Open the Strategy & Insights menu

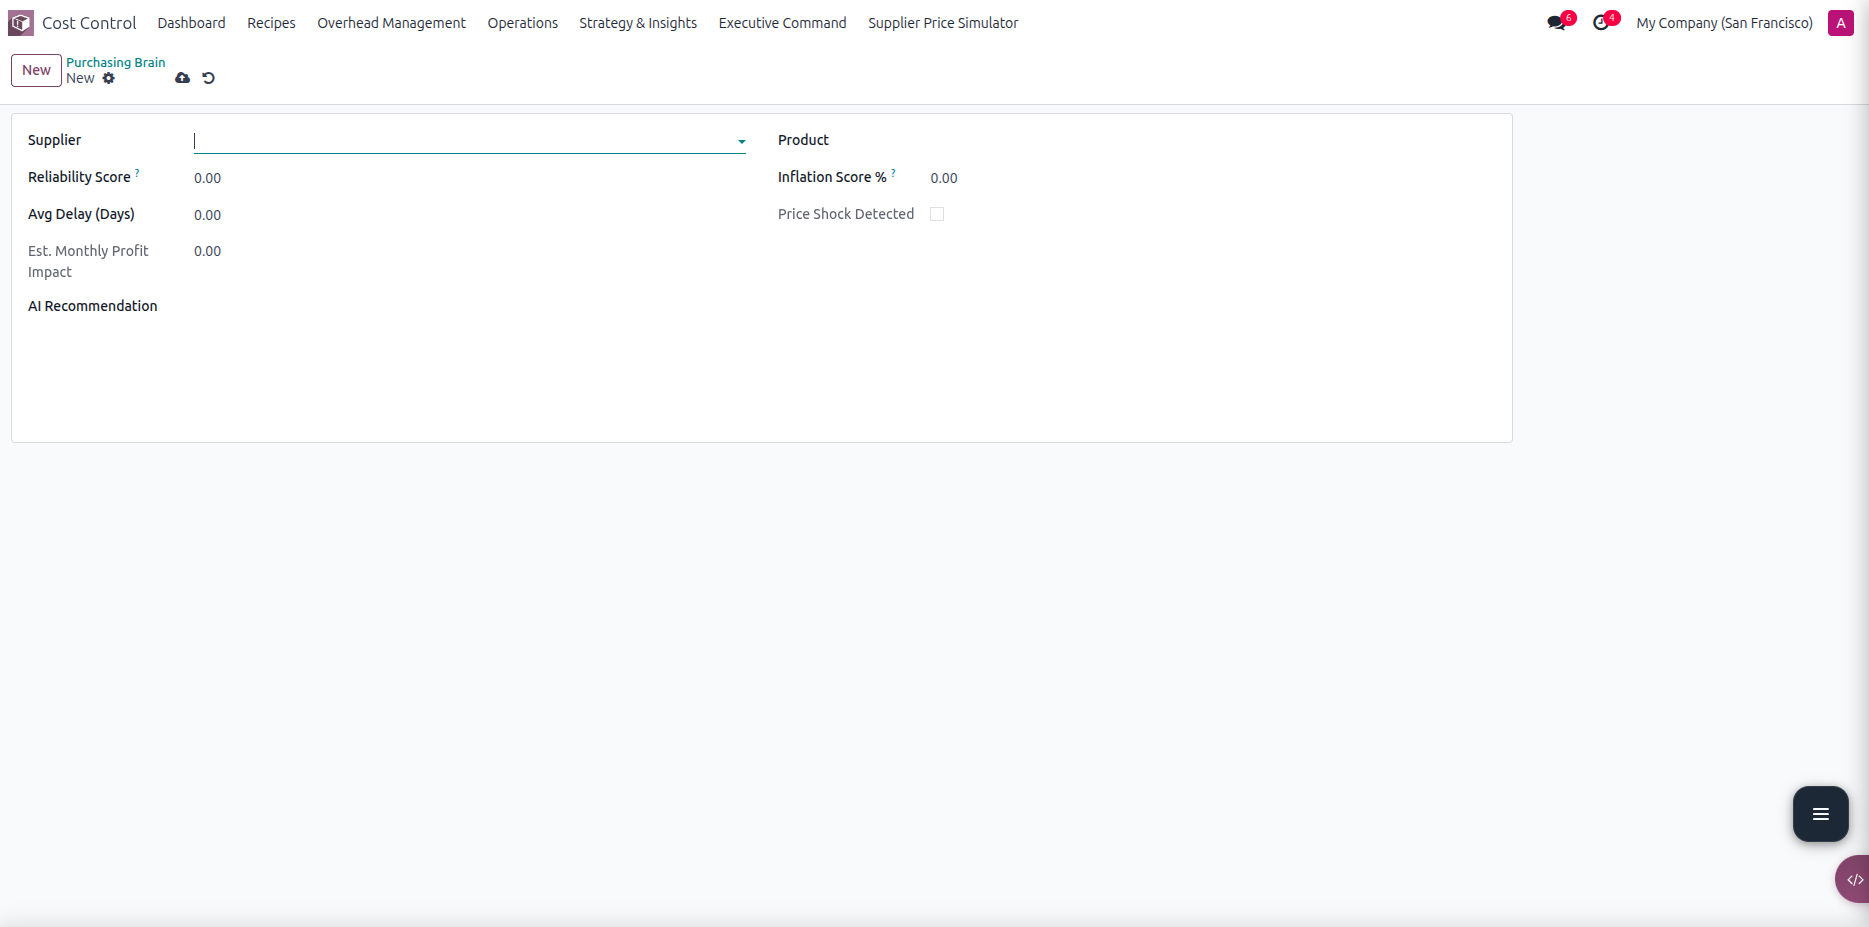click(x=638, y=23)
